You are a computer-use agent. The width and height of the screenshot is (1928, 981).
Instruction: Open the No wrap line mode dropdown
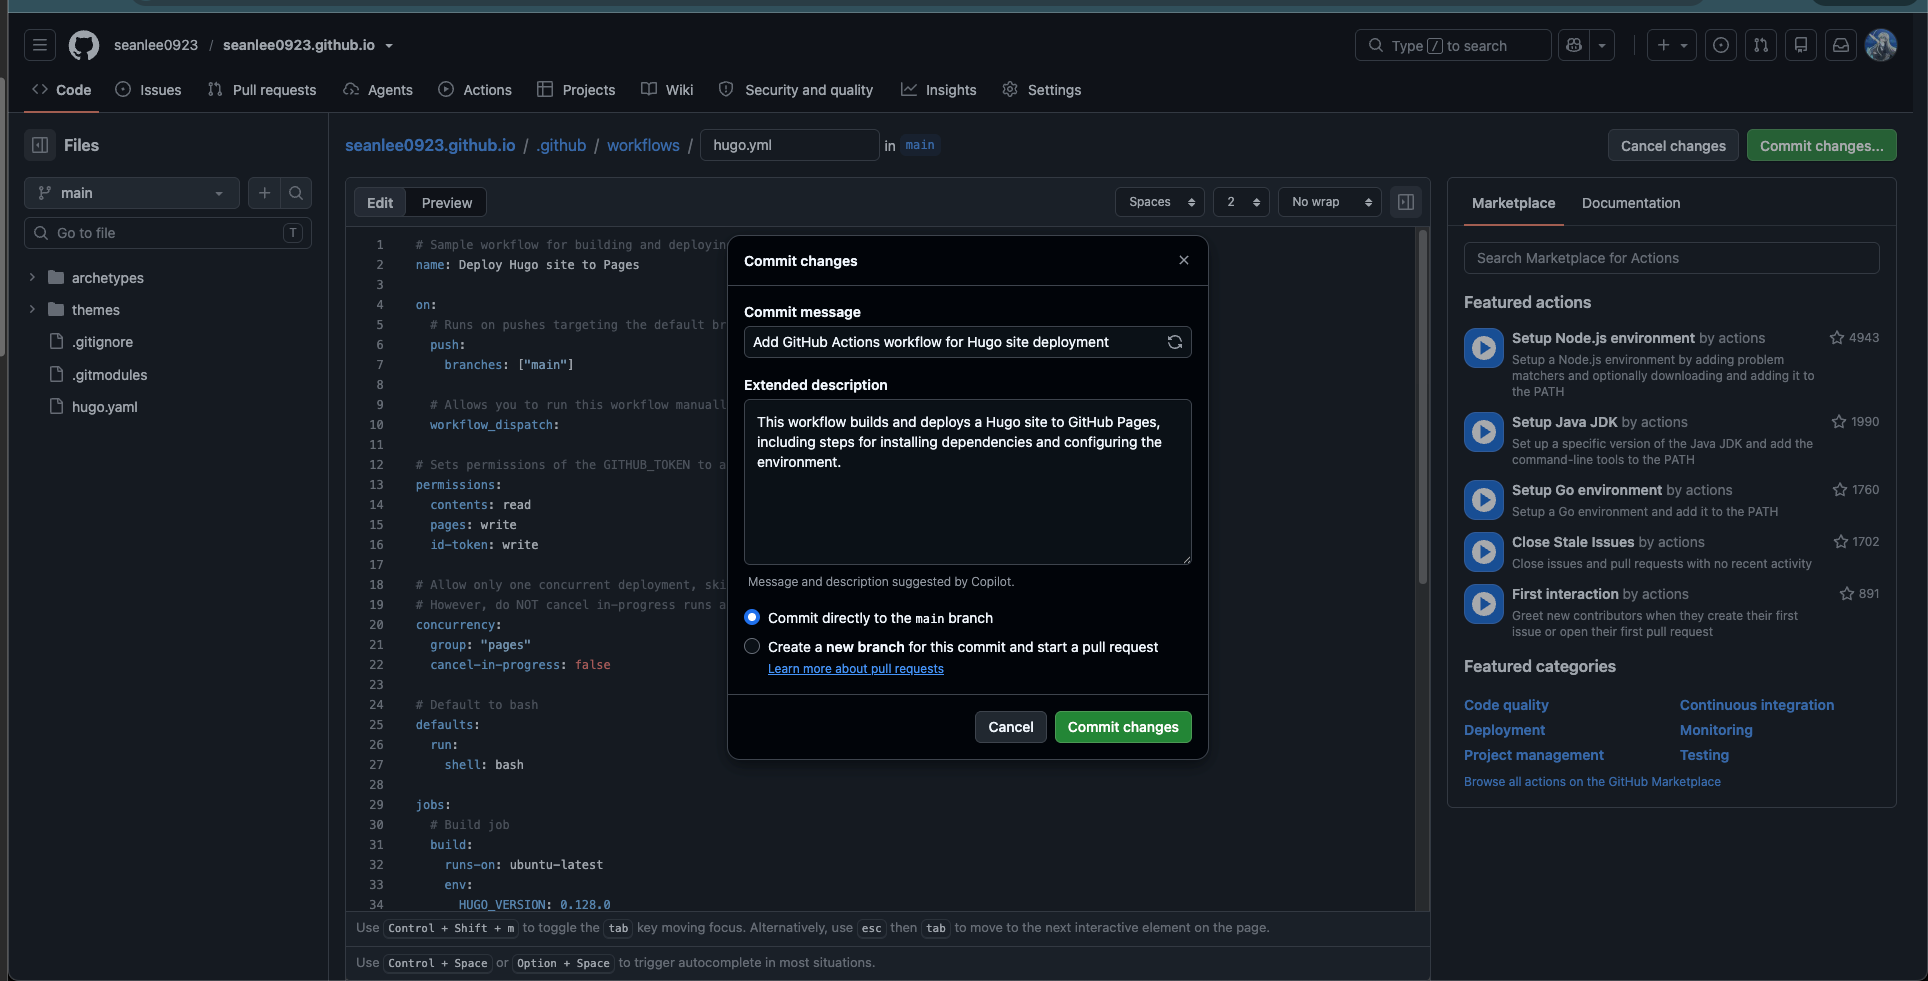click(1330, 202)
